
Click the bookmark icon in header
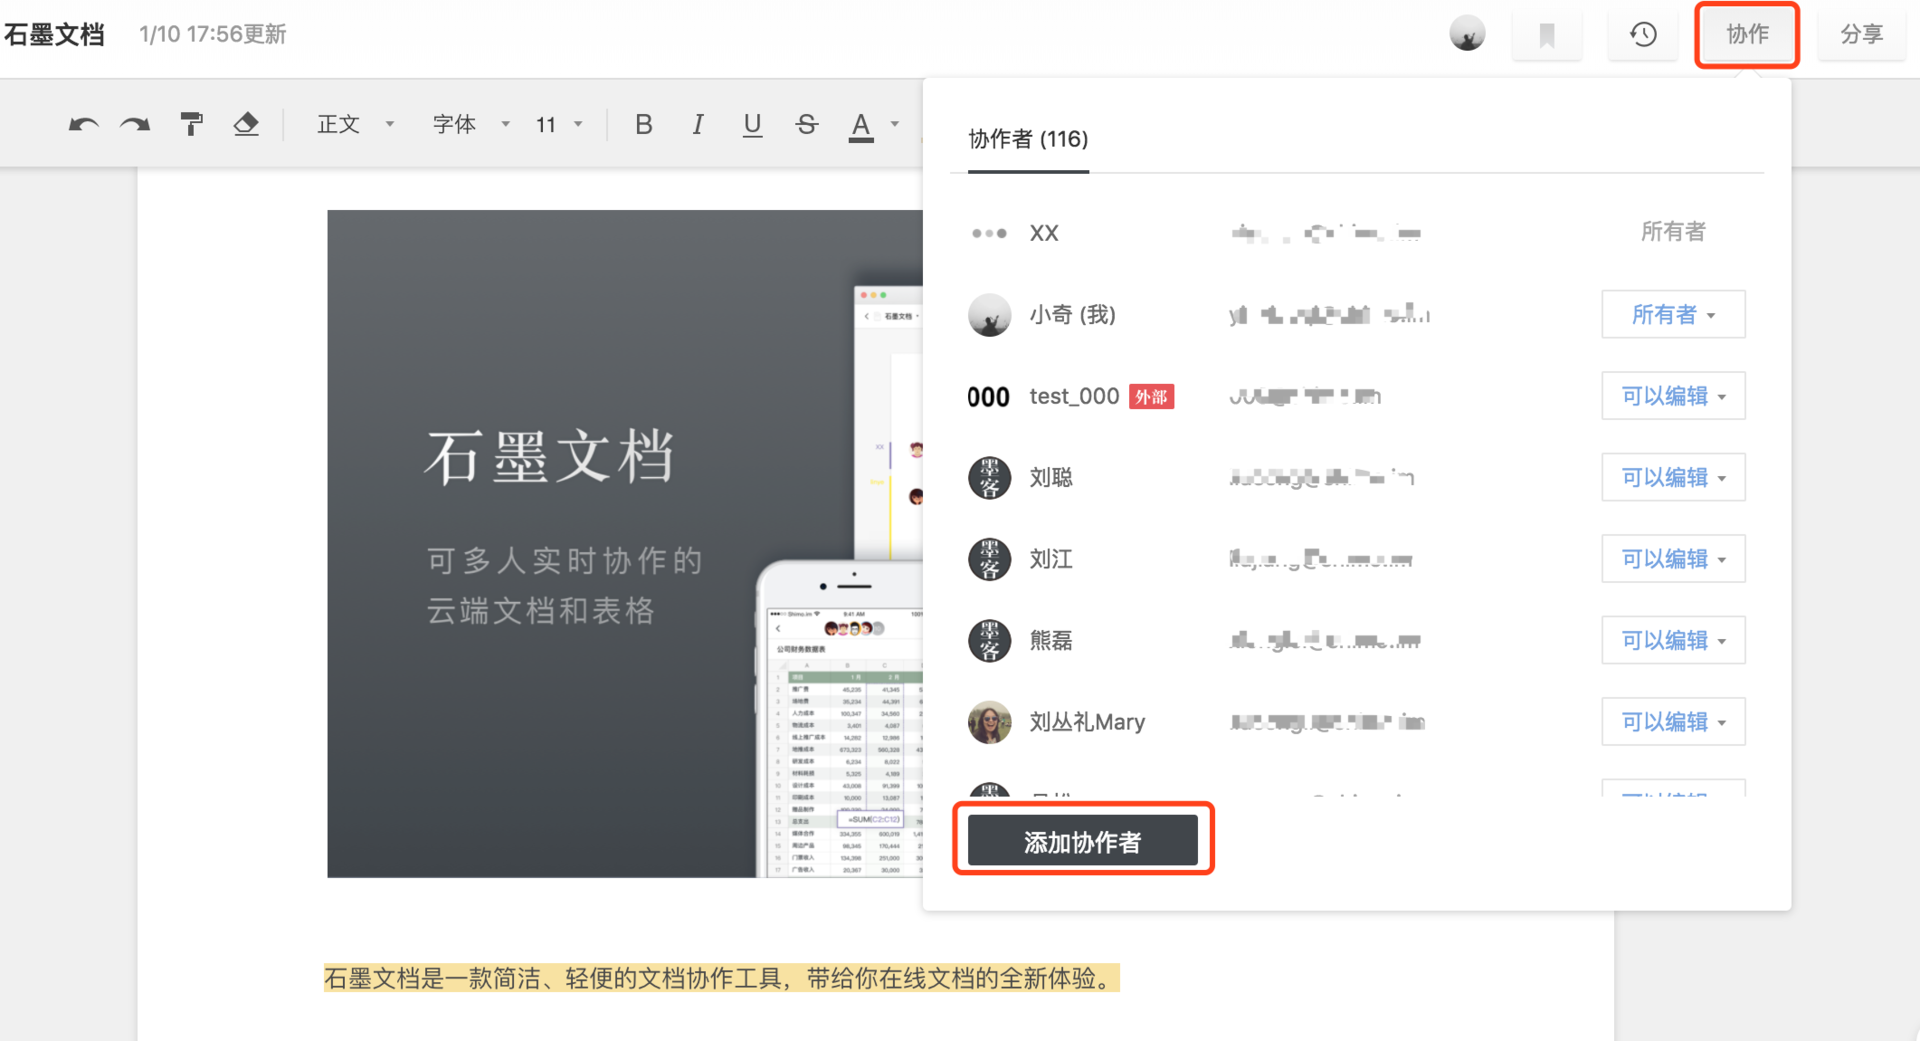tap(1547, 35)
